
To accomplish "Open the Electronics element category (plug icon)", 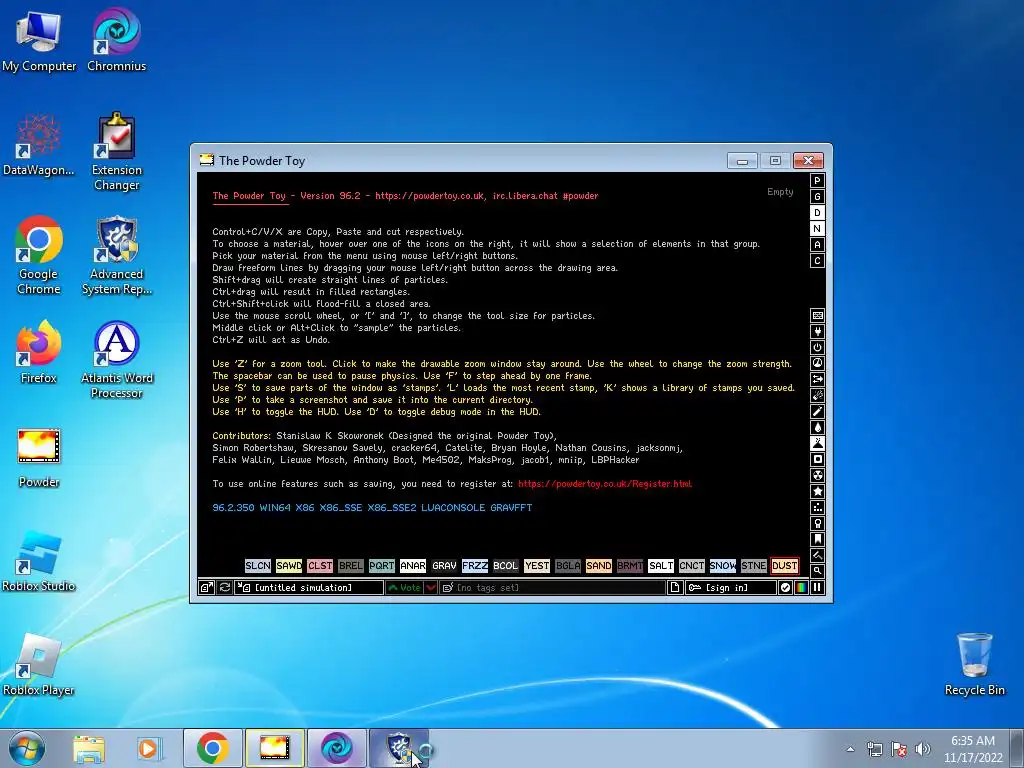I will click(817, 332).
